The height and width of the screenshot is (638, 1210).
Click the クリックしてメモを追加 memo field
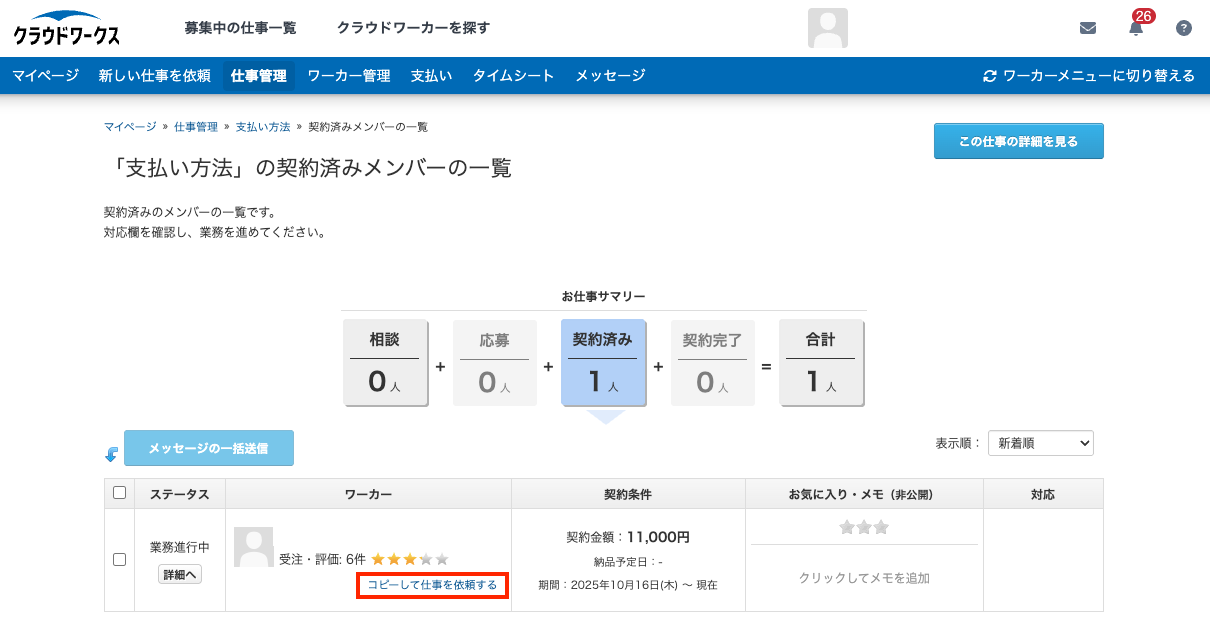(x=864, y=578)
